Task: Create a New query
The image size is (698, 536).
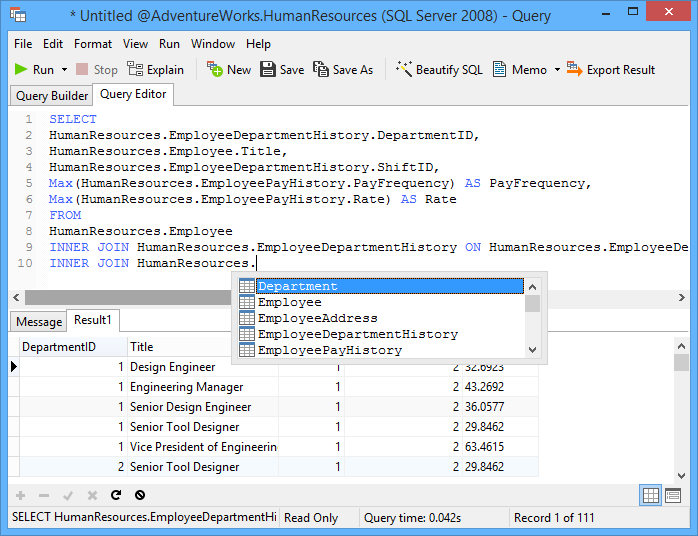Action: 229,70
